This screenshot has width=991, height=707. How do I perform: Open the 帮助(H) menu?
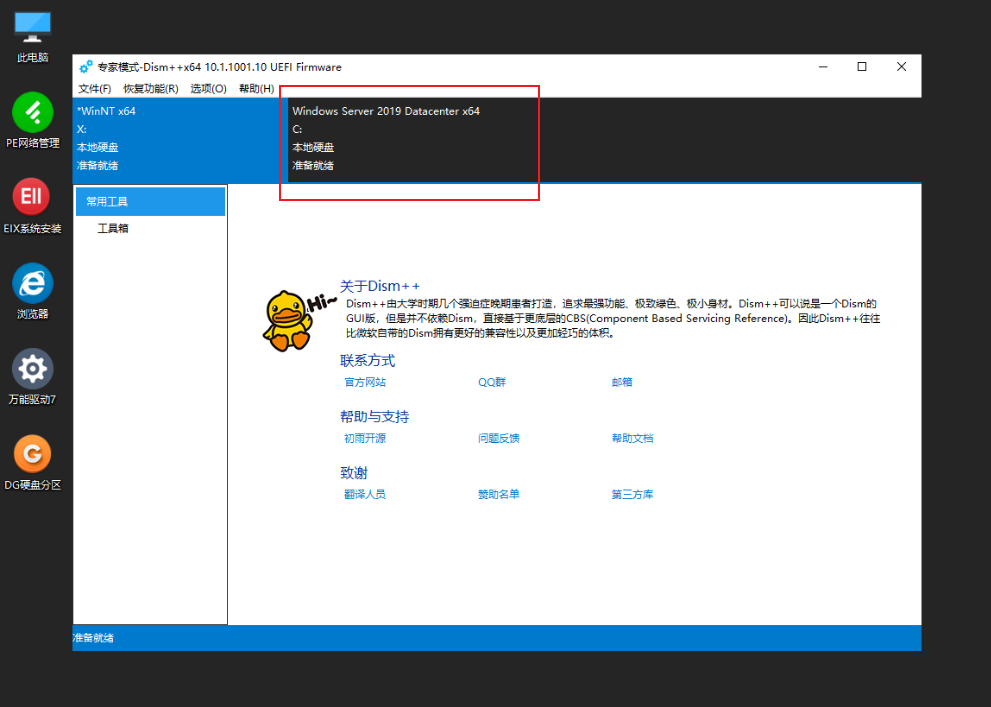(x=257, y=88)
